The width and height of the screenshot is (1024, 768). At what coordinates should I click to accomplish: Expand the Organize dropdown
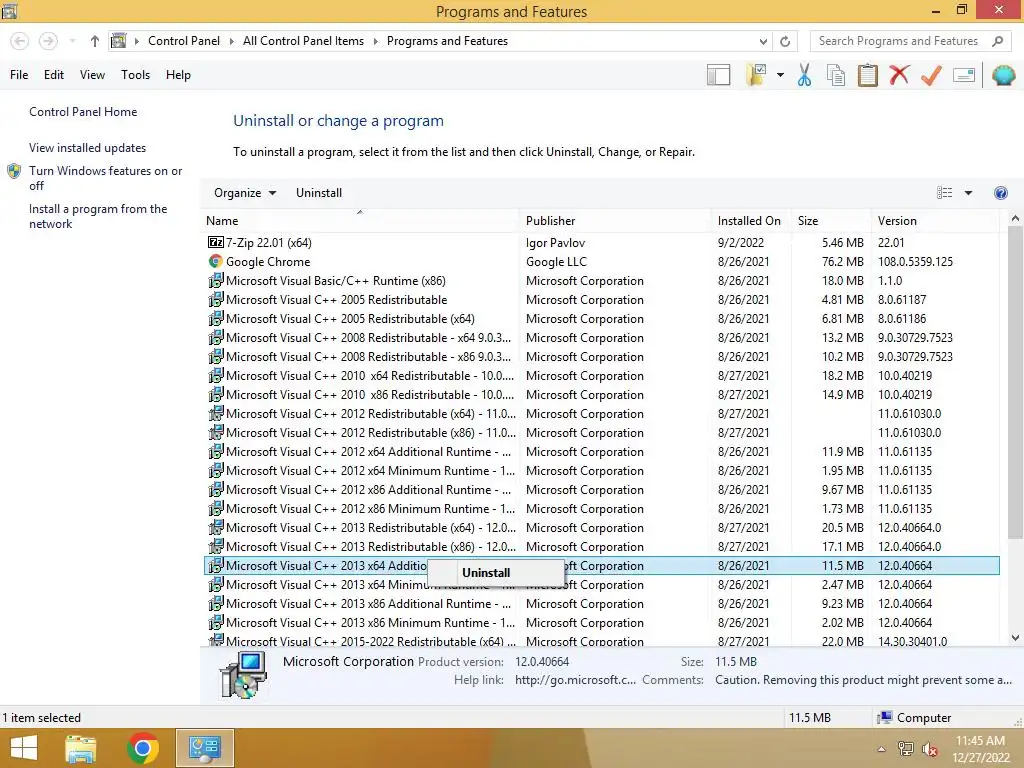pyautogui.click(x=245, y=193)
